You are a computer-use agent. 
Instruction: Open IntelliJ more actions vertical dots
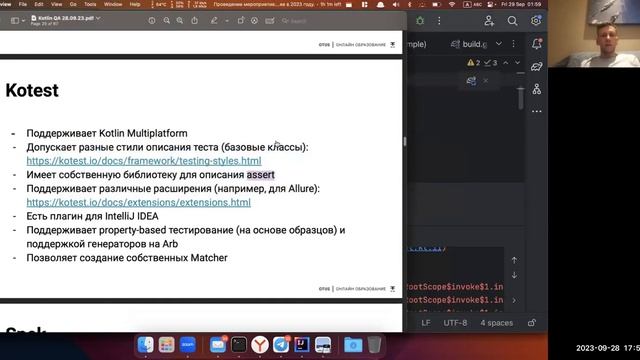(439, 20)
